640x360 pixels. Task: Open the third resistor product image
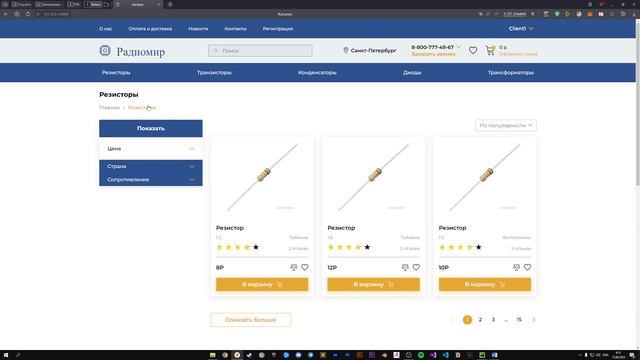[x=485, y=178]
